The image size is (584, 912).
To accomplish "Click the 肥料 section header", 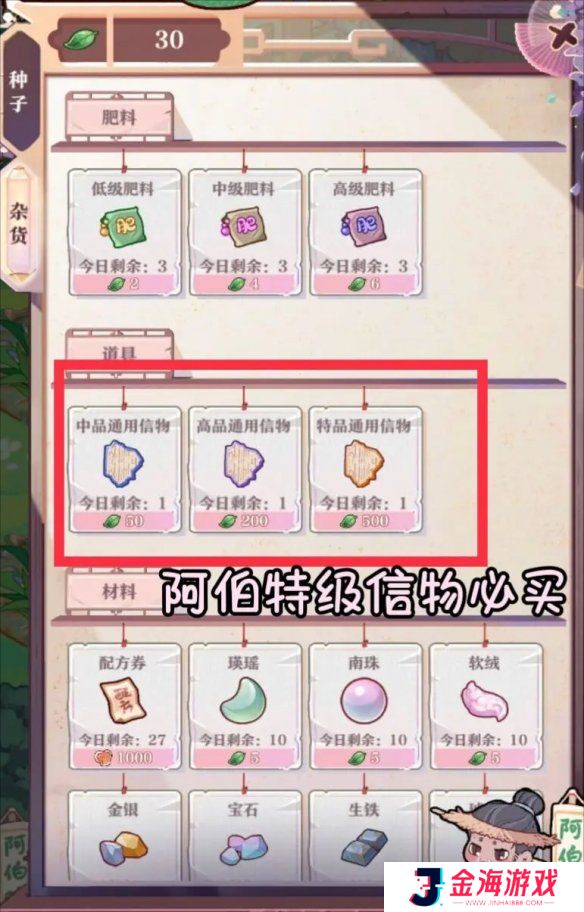I will point(119,117).
